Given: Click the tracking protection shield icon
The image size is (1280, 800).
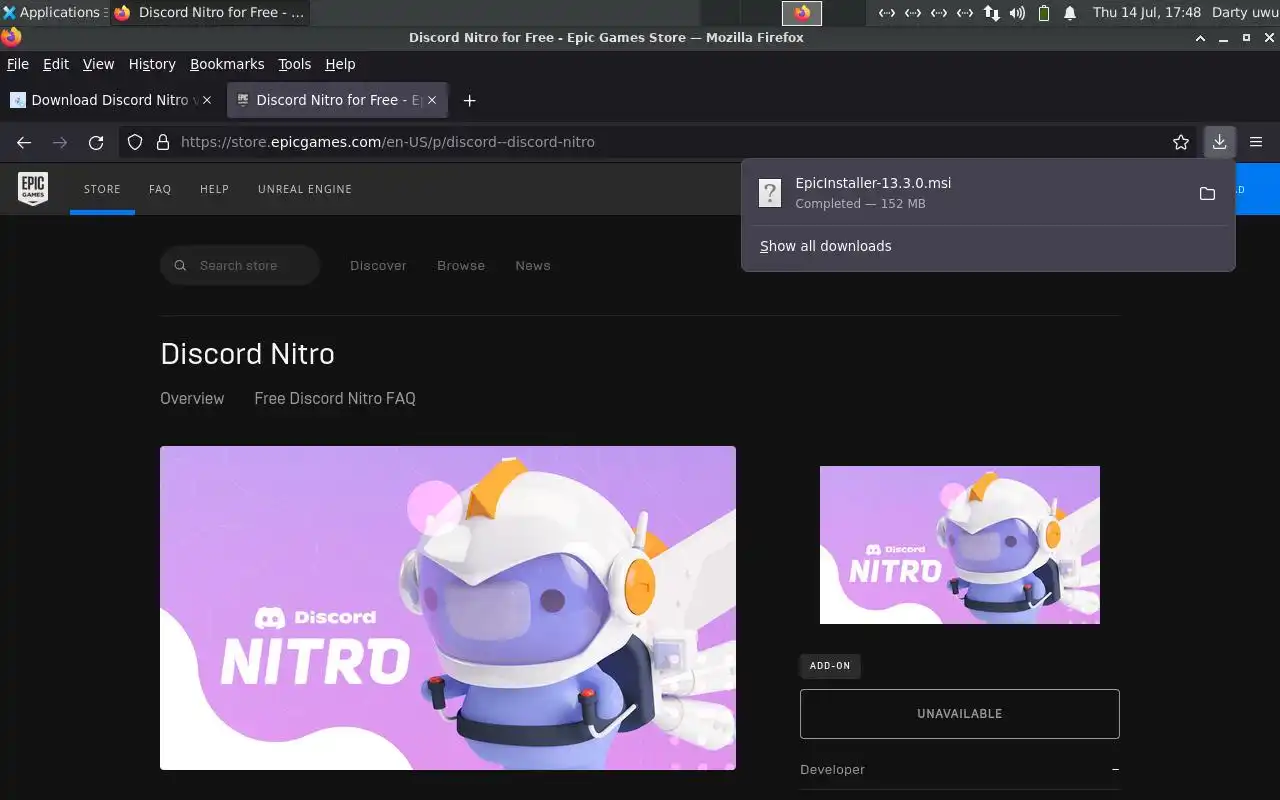Looking at the screenshot, I should pyautogui.click(x=135, y=142).
